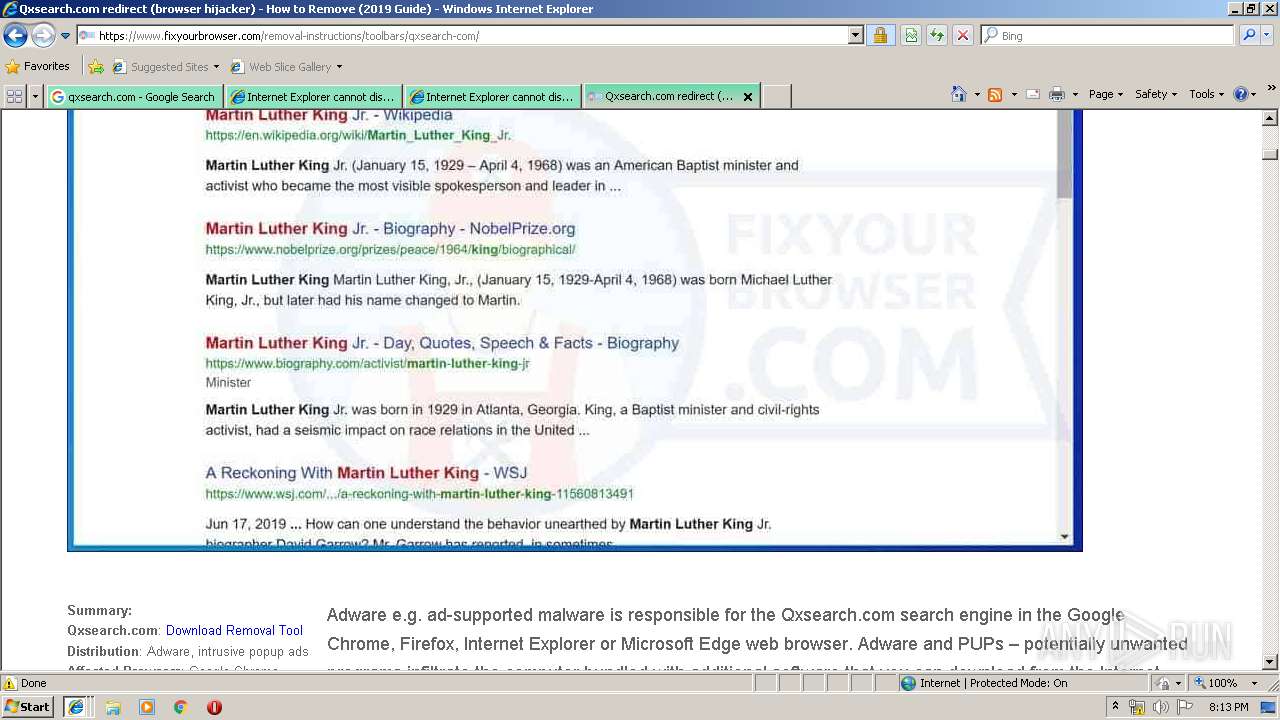Open search provider dropdown arrow
This screenshot has width=1280, height=720.
click(x=1267, y=36)
